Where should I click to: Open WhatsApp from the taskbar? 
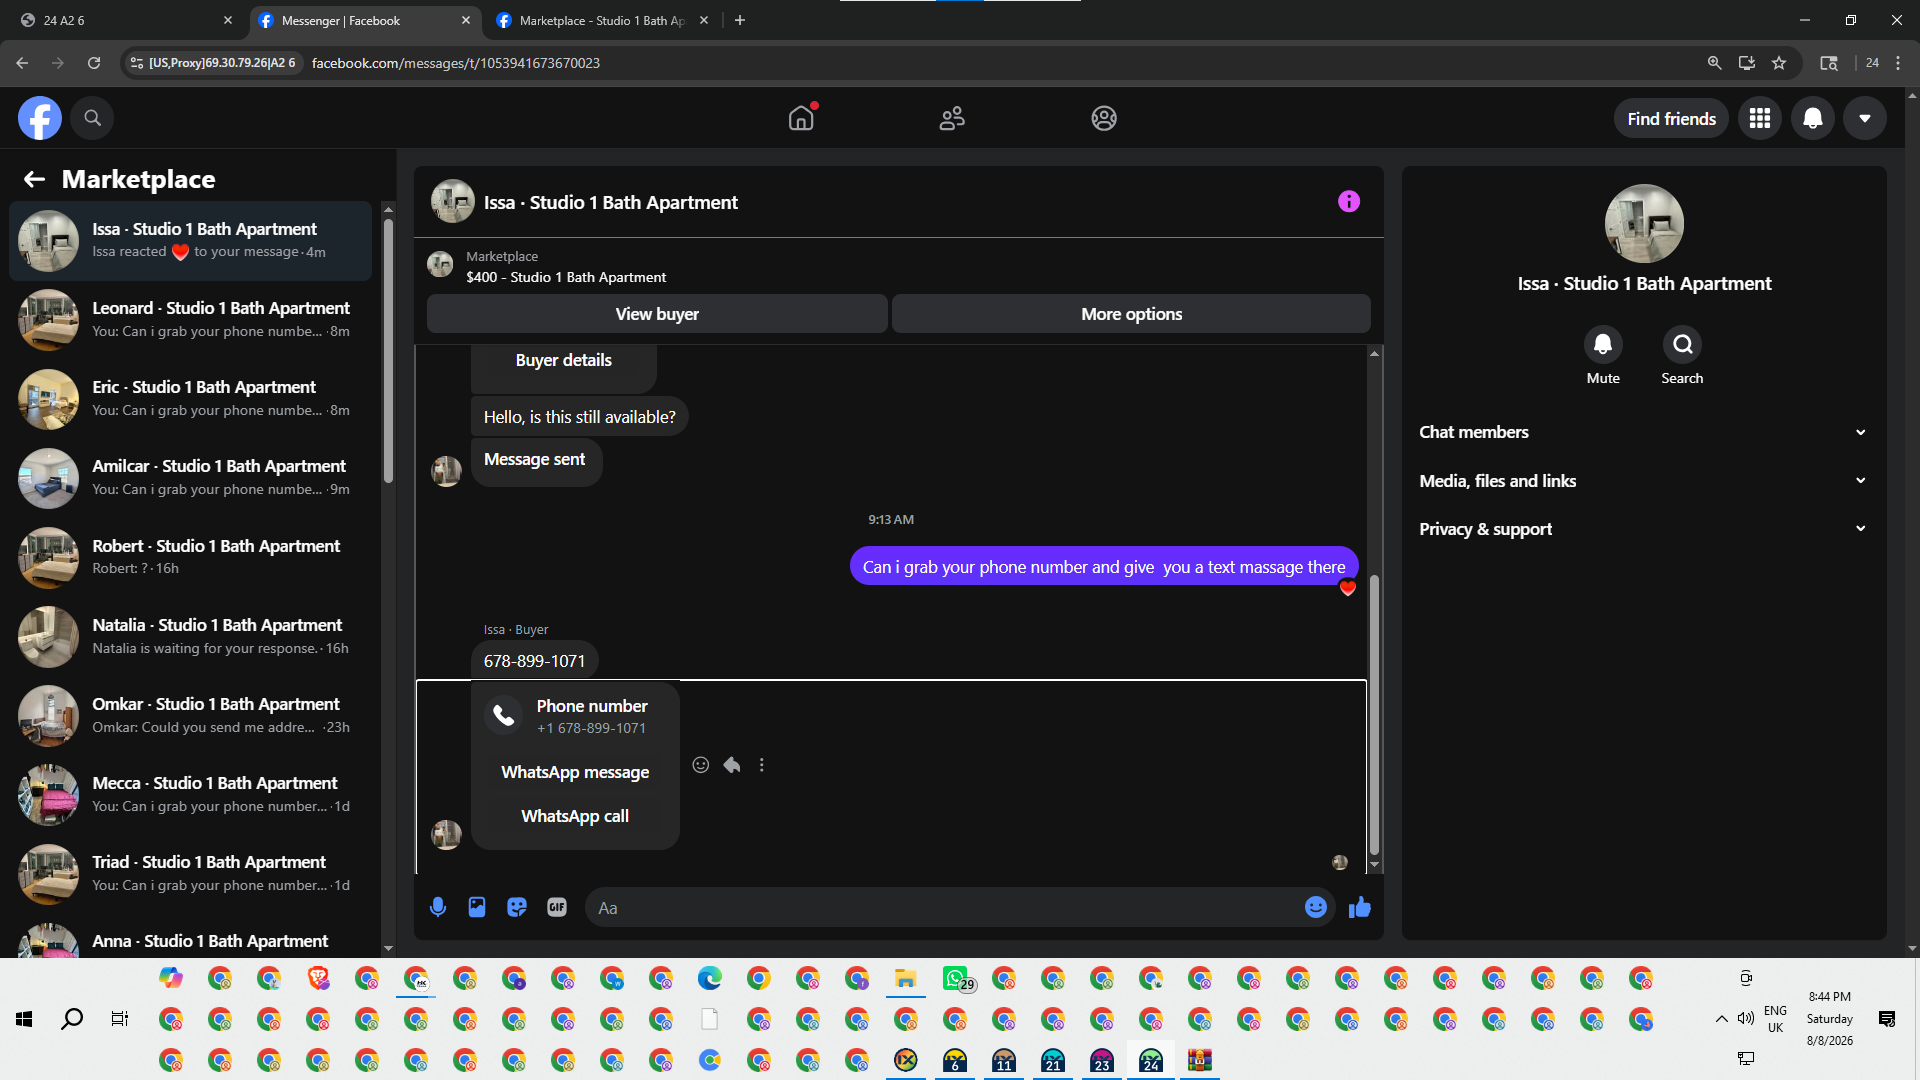pos(955,979)
